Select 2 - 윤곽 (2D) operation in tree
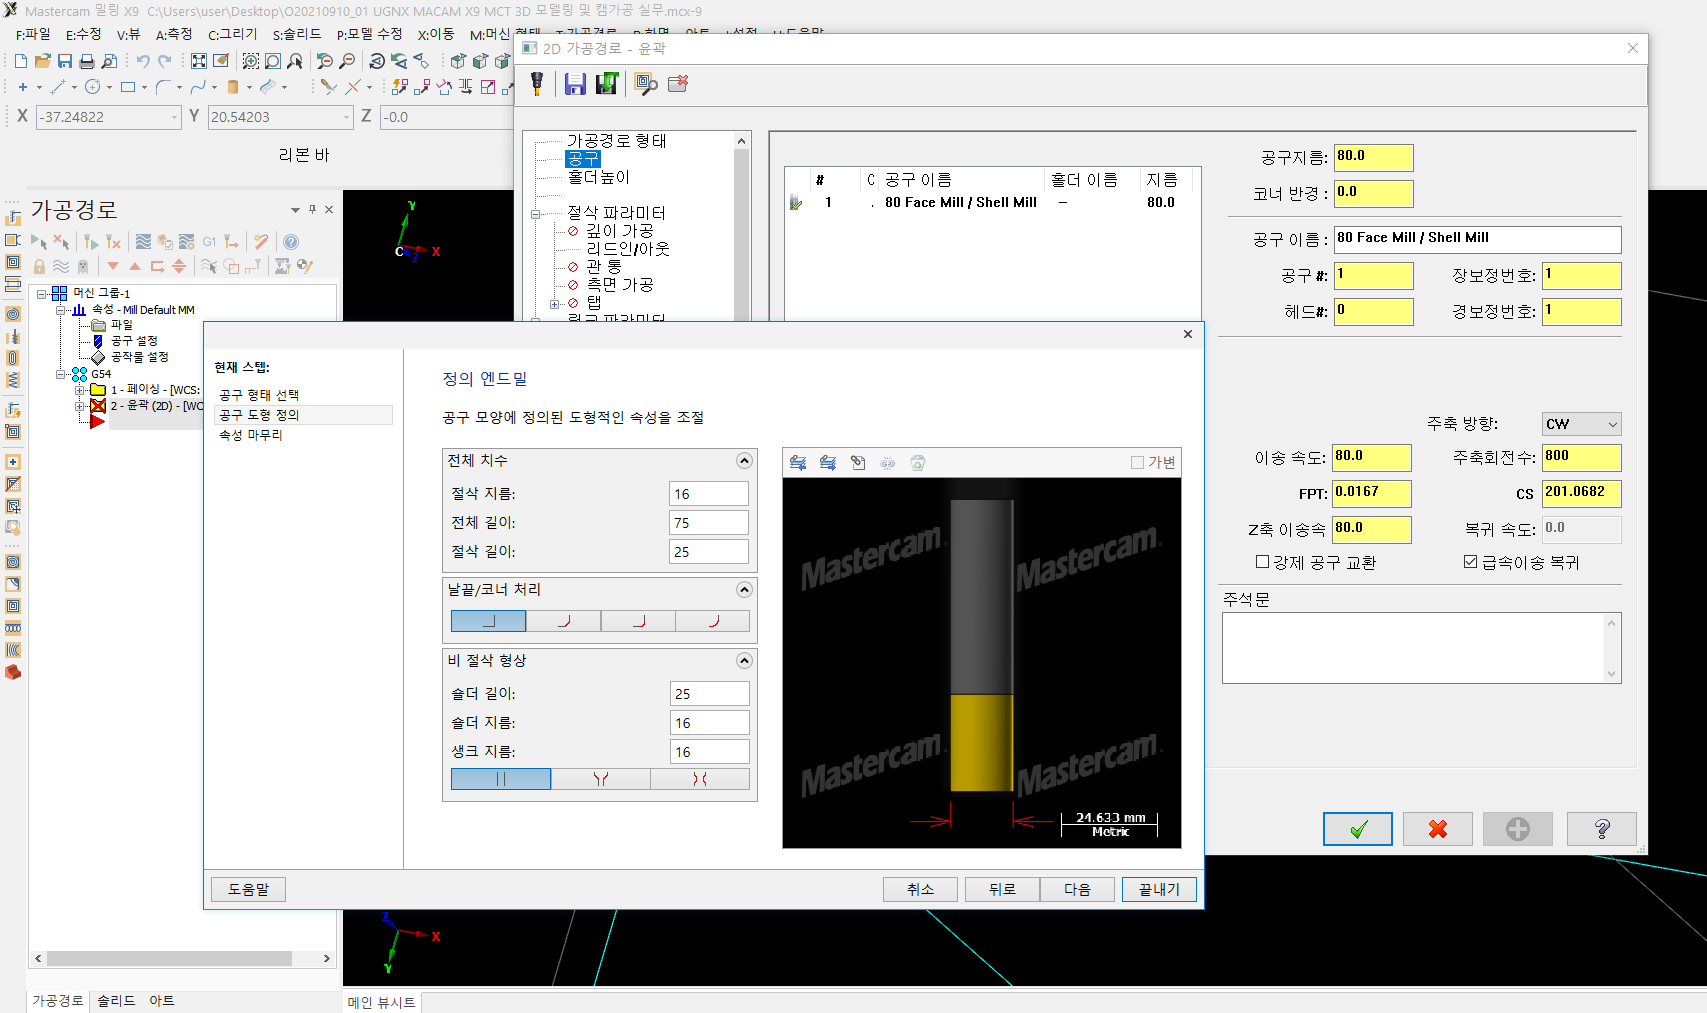Screen dimensions: 1707x1013 (157, 406)
